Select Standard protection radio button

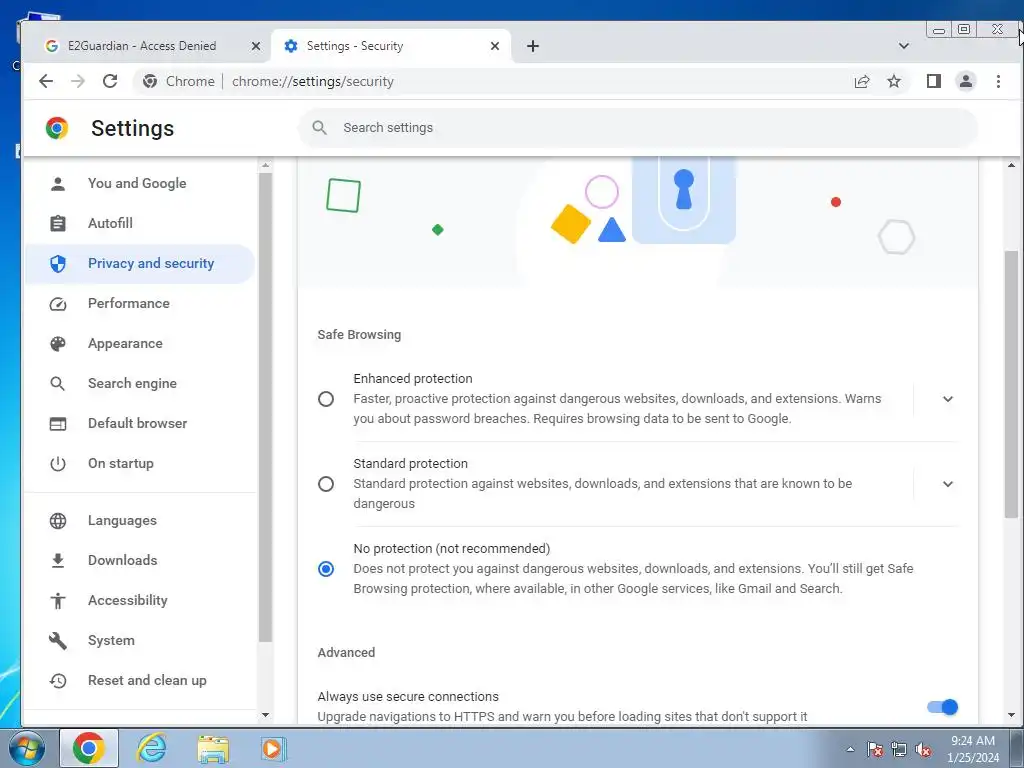click(x=326, y=484)
